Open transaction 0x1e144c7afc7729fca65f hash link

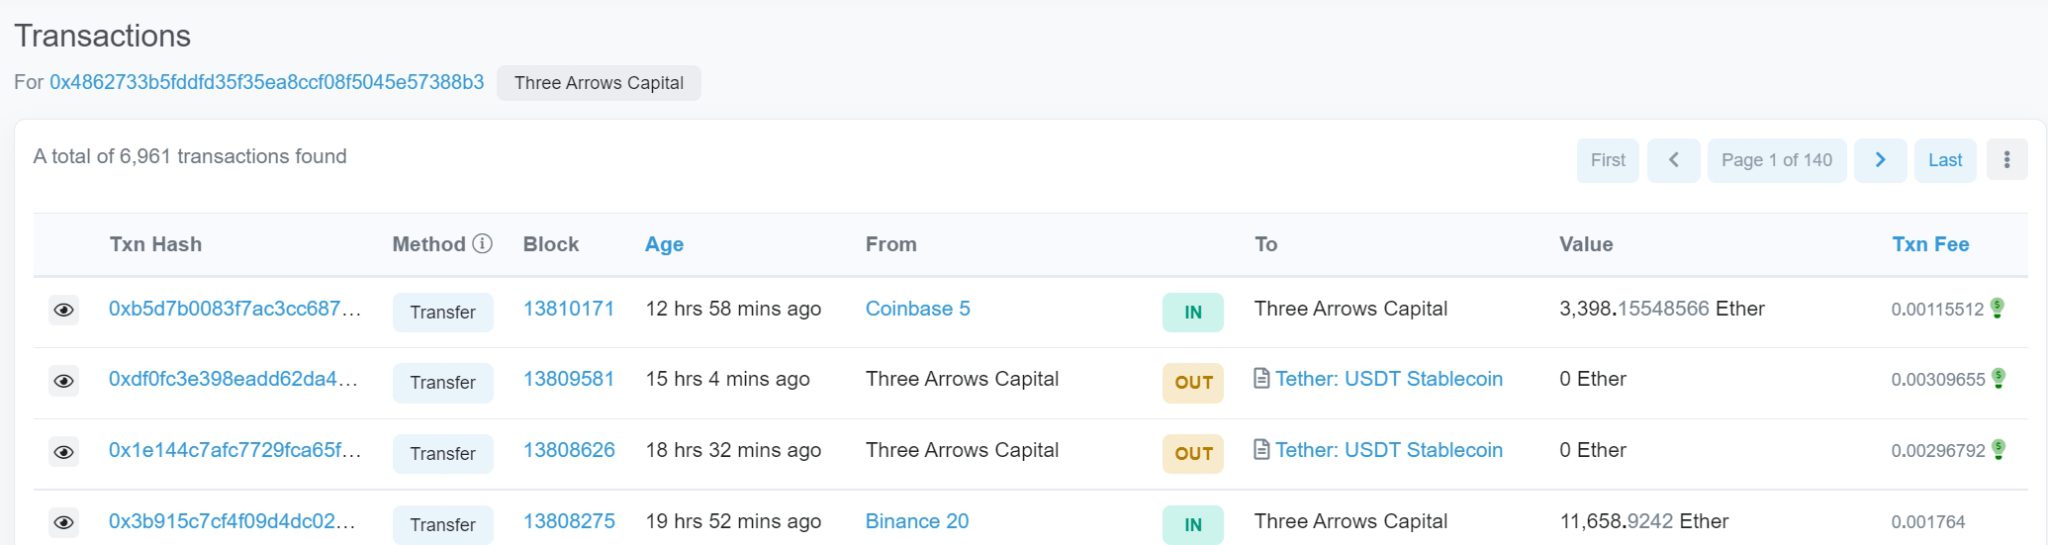(x=235, y=450)
